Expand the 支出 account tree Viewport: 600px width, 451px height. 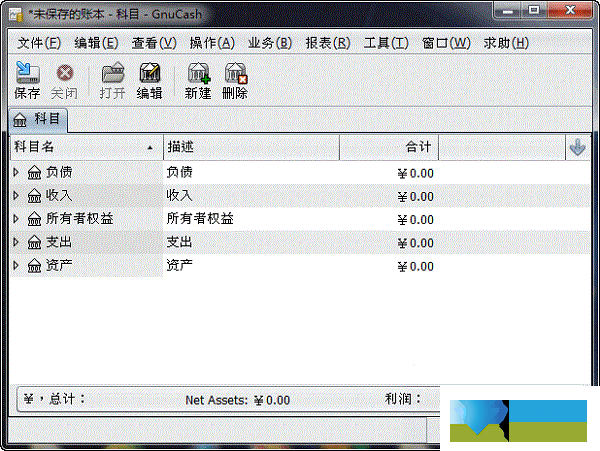click(x=16, y=242)
